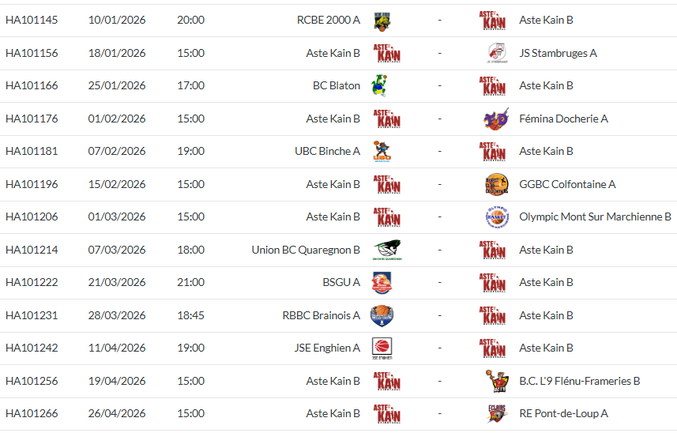Click the JS Stambruges A team logo
Viewport: 677px width, 433px height.
(x=497, y=53)
